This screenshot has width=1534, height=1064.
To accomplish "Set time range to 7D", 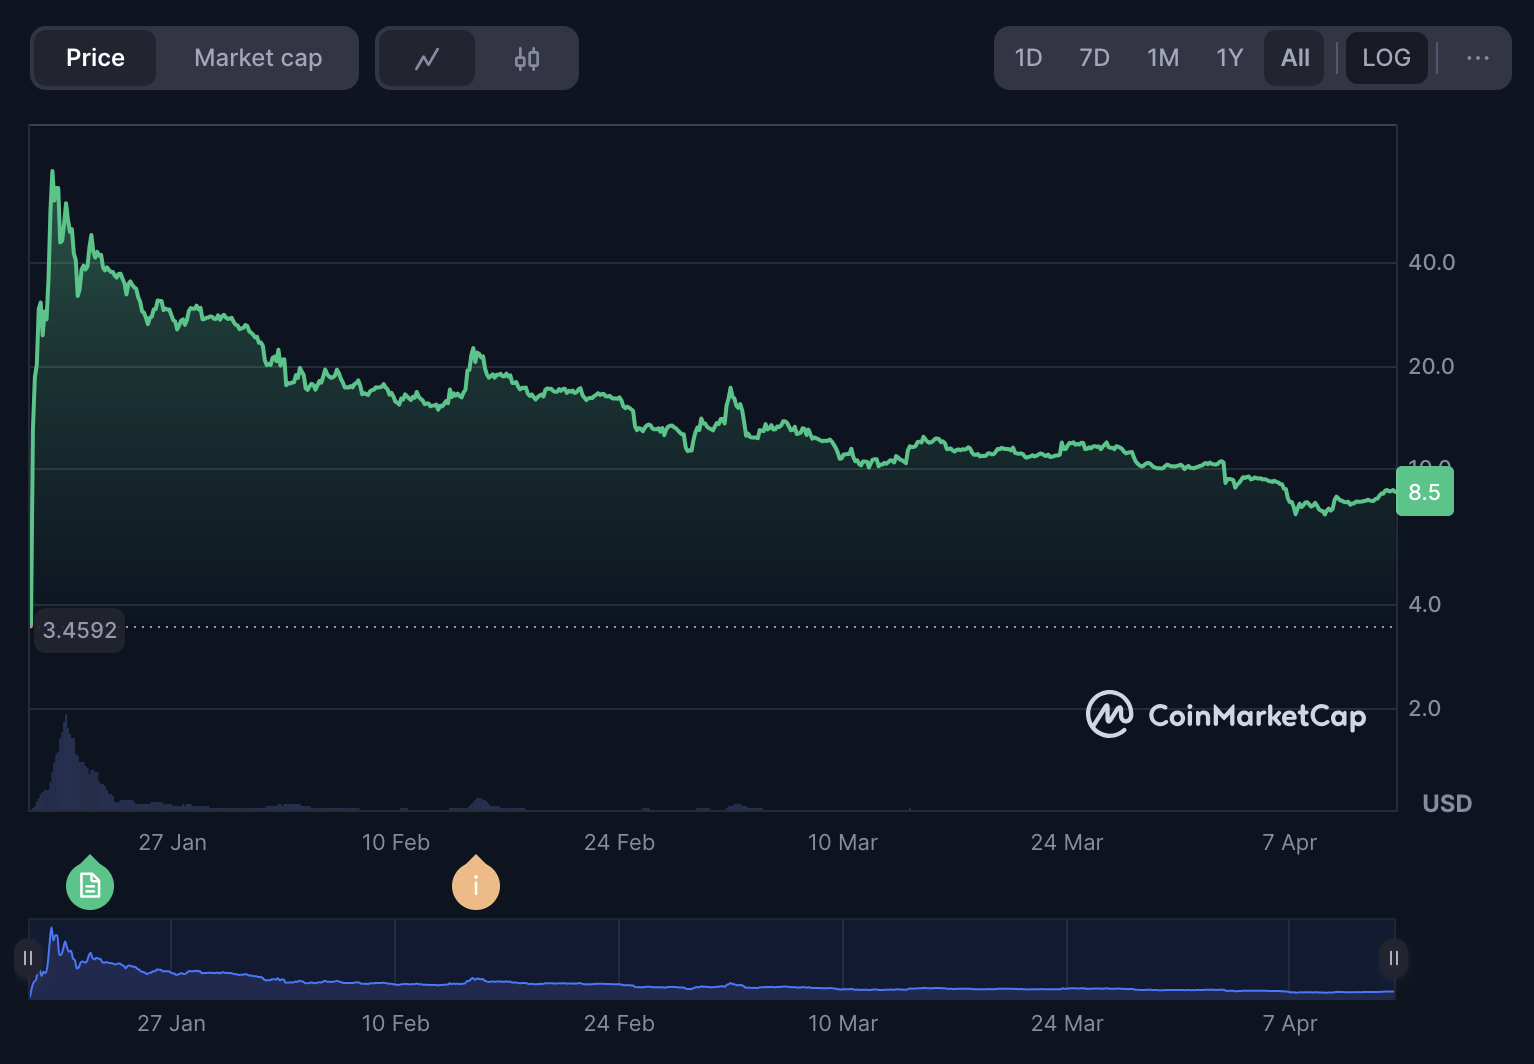I will (1094, 59).
